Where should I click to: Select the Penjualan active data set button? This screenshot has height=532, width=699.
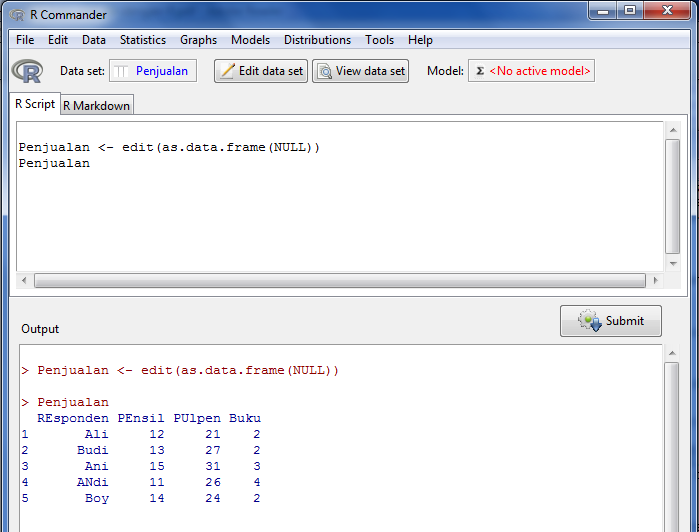(153, 71)
